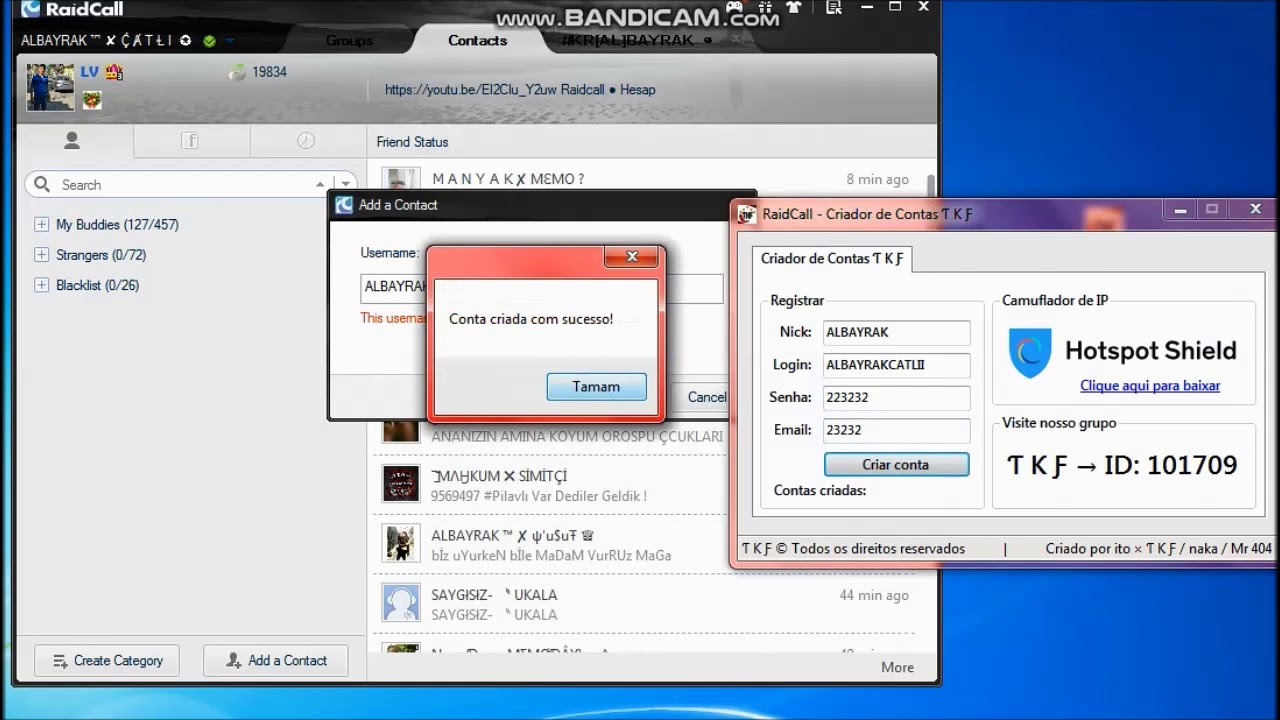
Task: Expand the Blacklist (0/26) category
Action: [x=41, y=285]
